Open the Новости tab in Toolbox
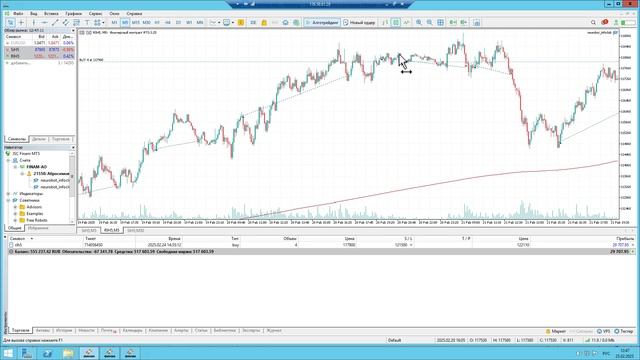This screenshot has width=640, height=360. pyautogui.click(x=86, y=331)
